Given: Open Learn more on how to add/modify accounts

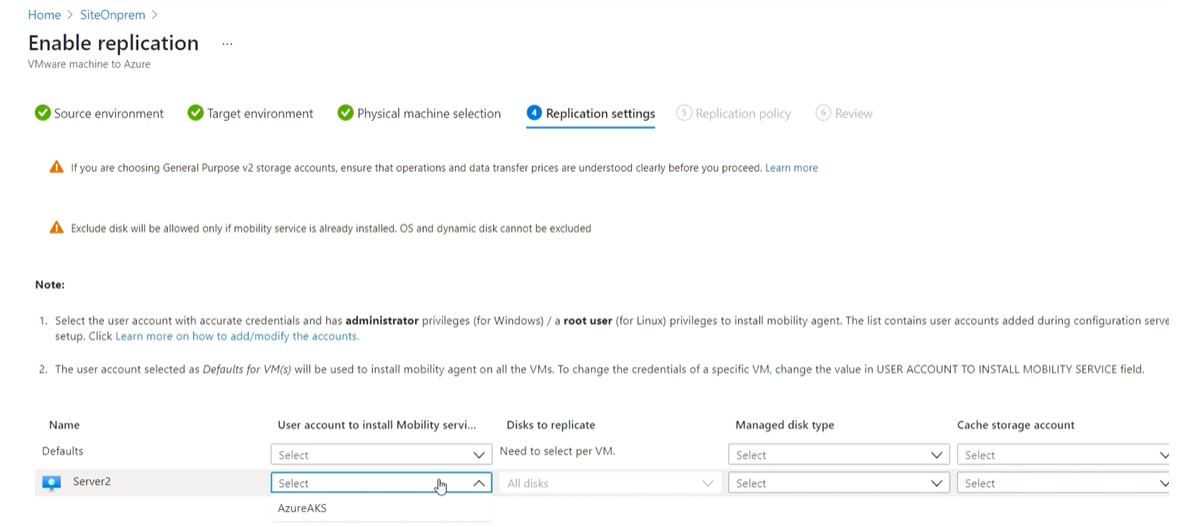Looking at the screenshot, I should [x=237, y=336].
